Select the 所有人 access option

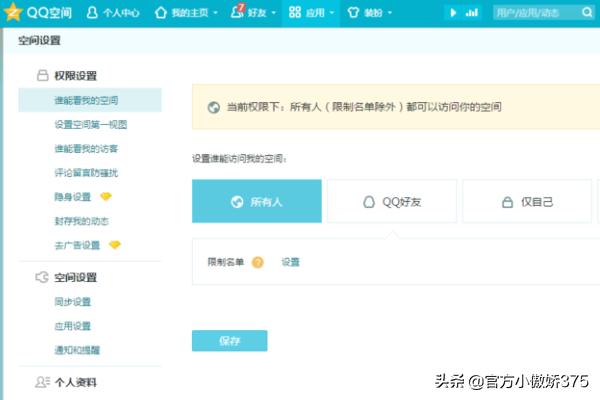point(257,201)
